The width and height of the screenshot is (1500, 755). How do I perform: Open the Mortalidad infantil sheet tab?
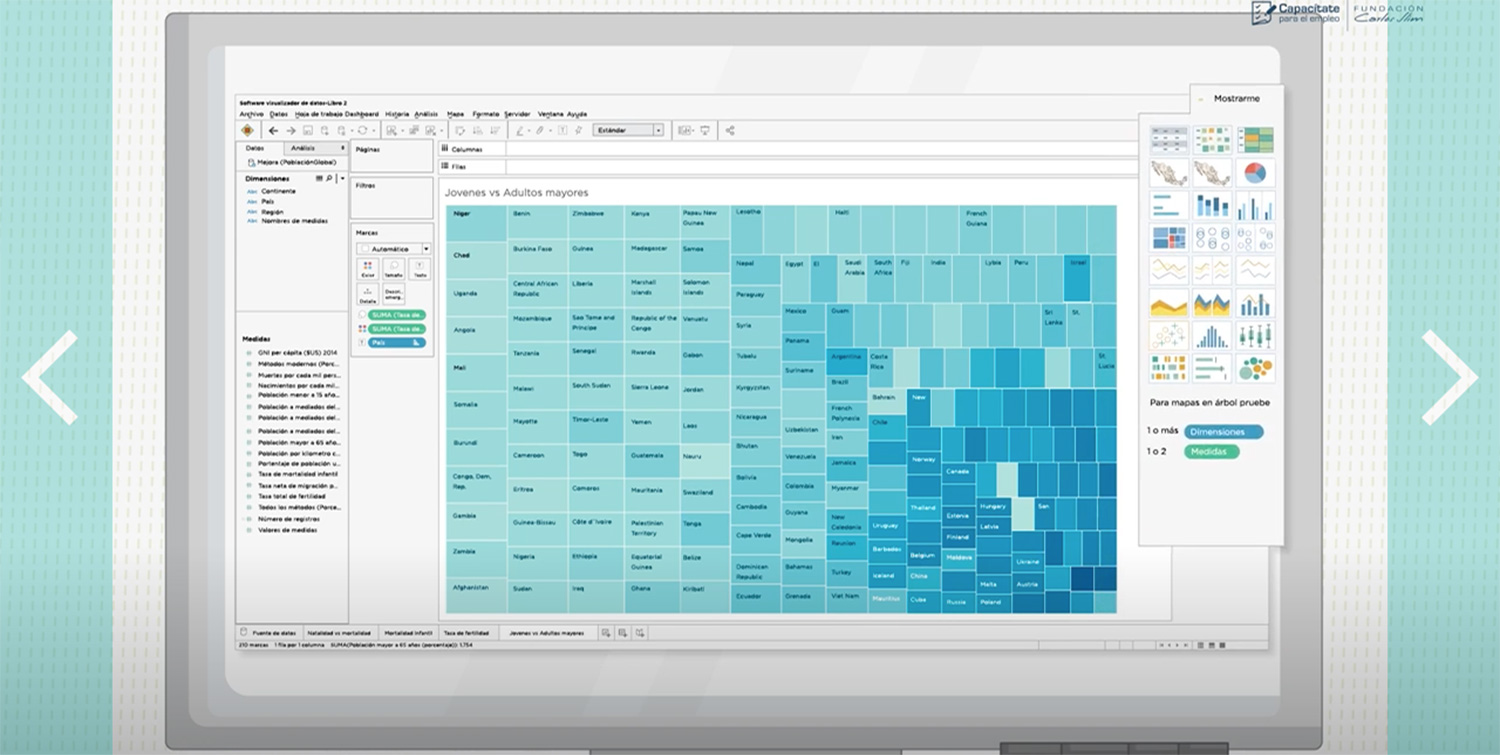click(x=406, y=633)
